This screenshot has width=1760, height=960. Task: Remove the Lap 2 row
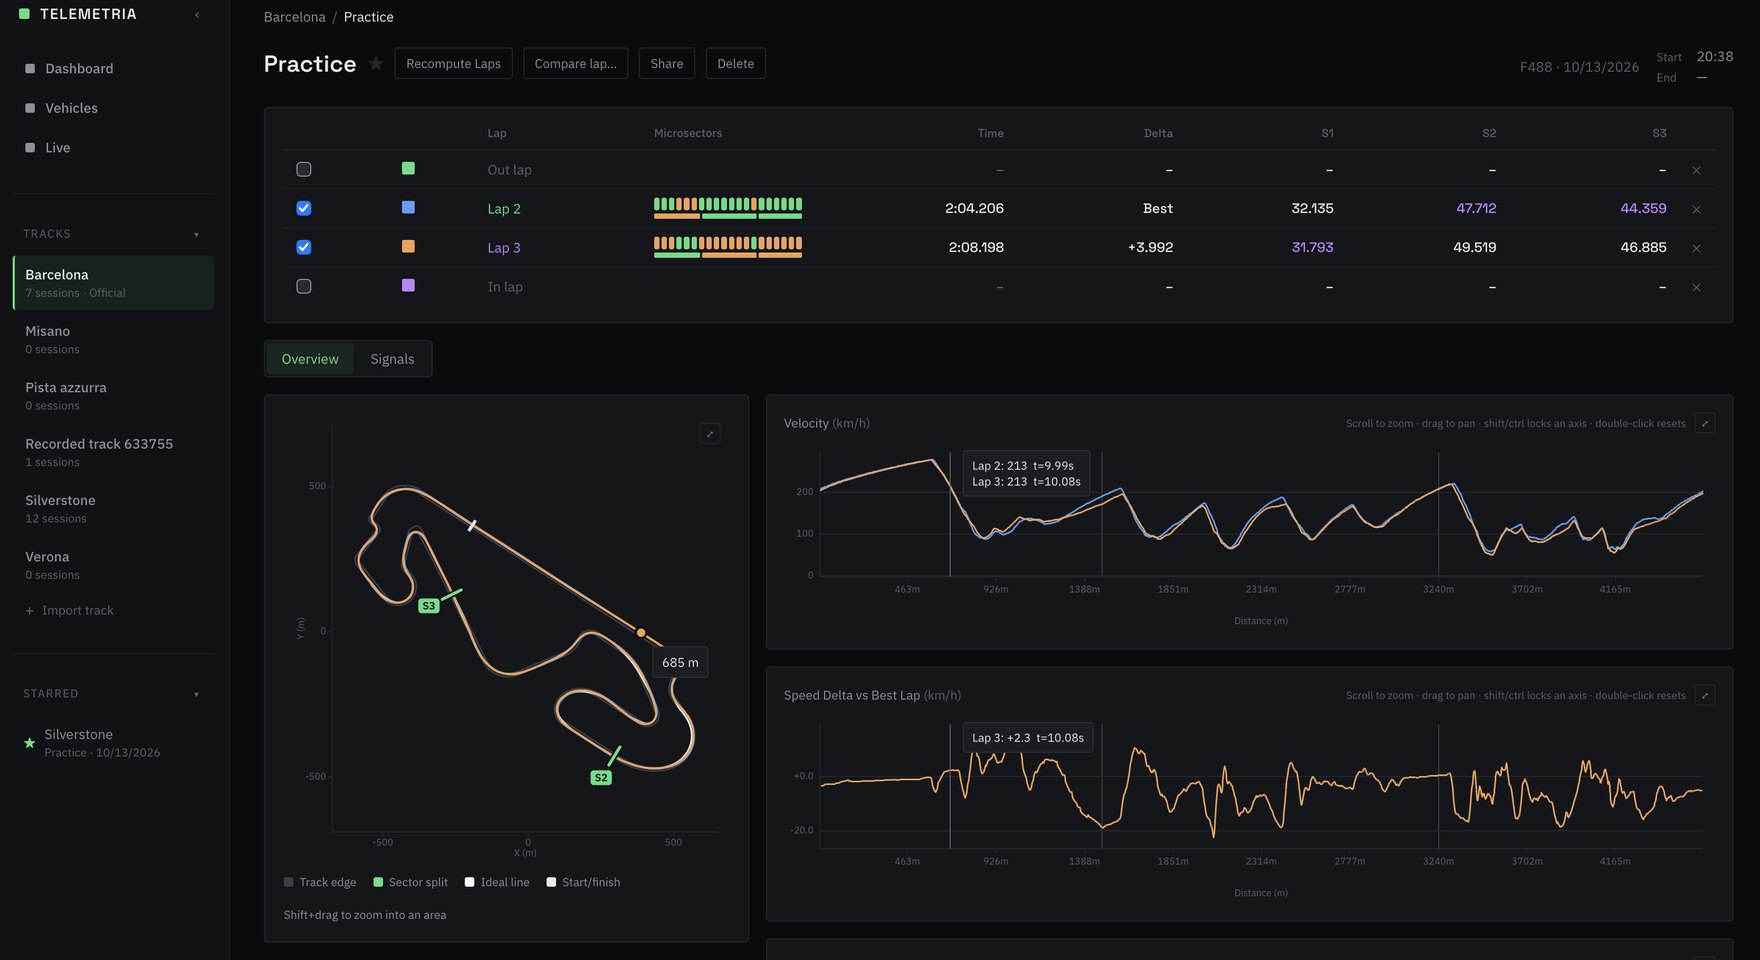[x=1696, y=209]
